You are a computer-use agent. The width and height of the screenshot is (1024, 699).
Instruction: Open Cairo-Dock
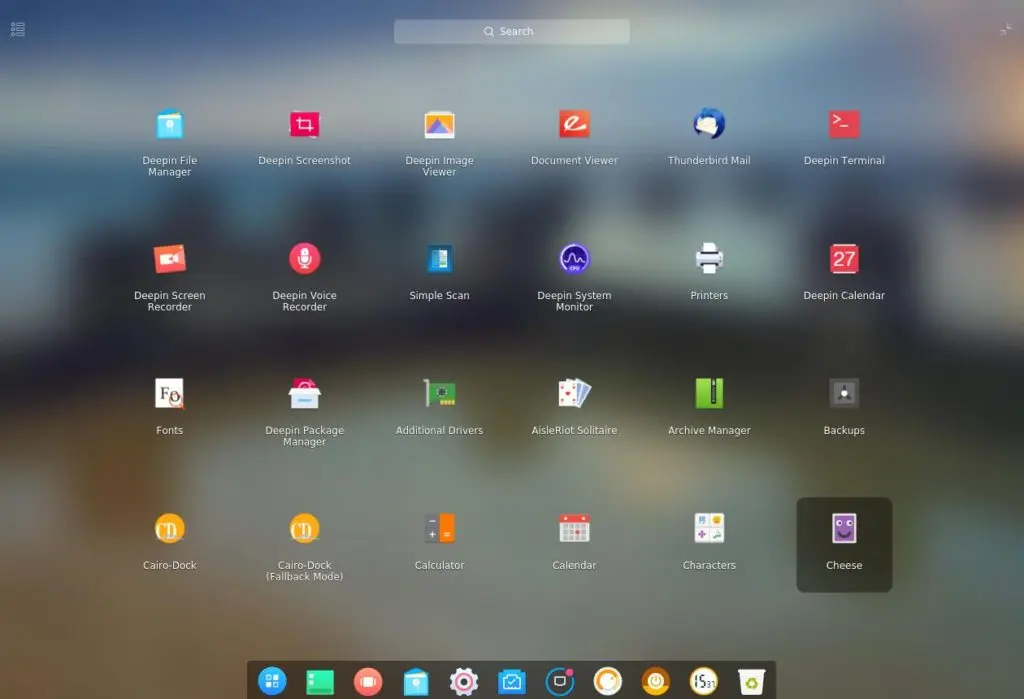[170, 529]
